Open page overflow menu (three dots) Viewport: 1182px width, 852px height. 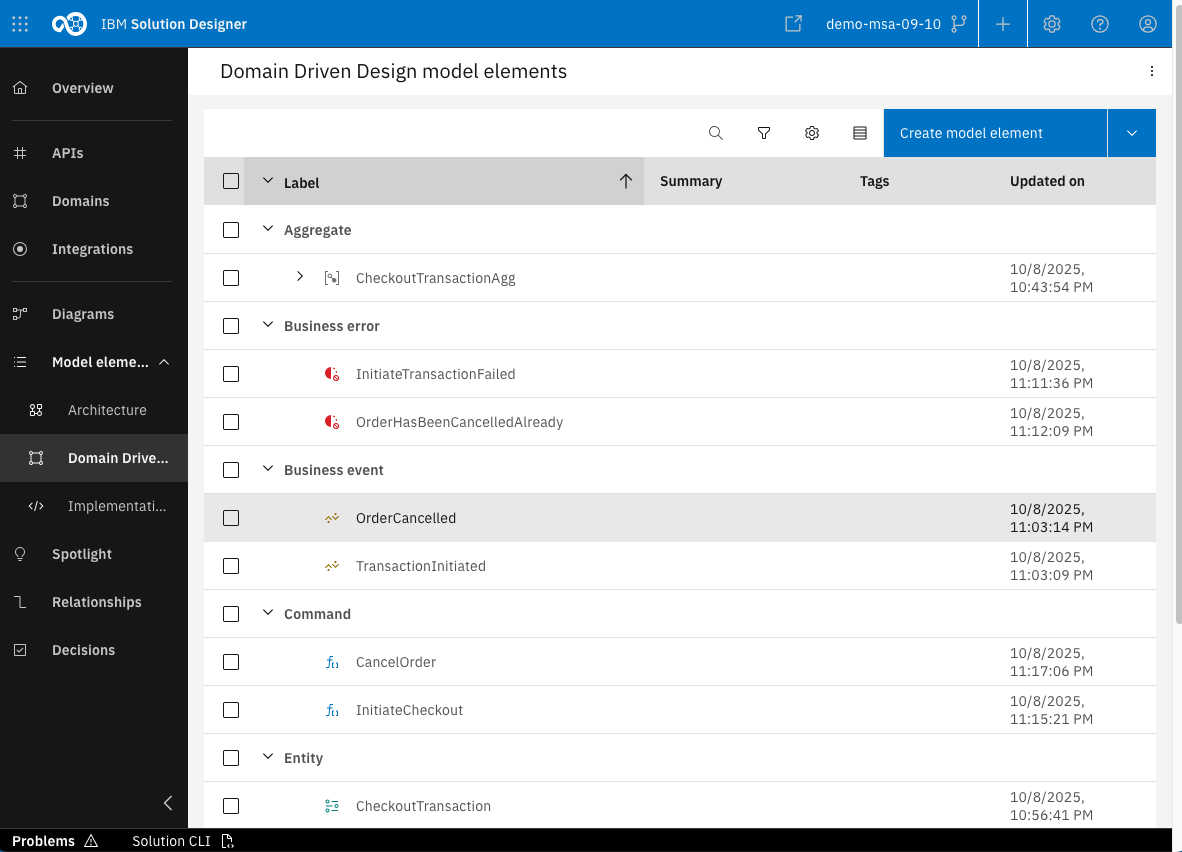coord(1152,71)
